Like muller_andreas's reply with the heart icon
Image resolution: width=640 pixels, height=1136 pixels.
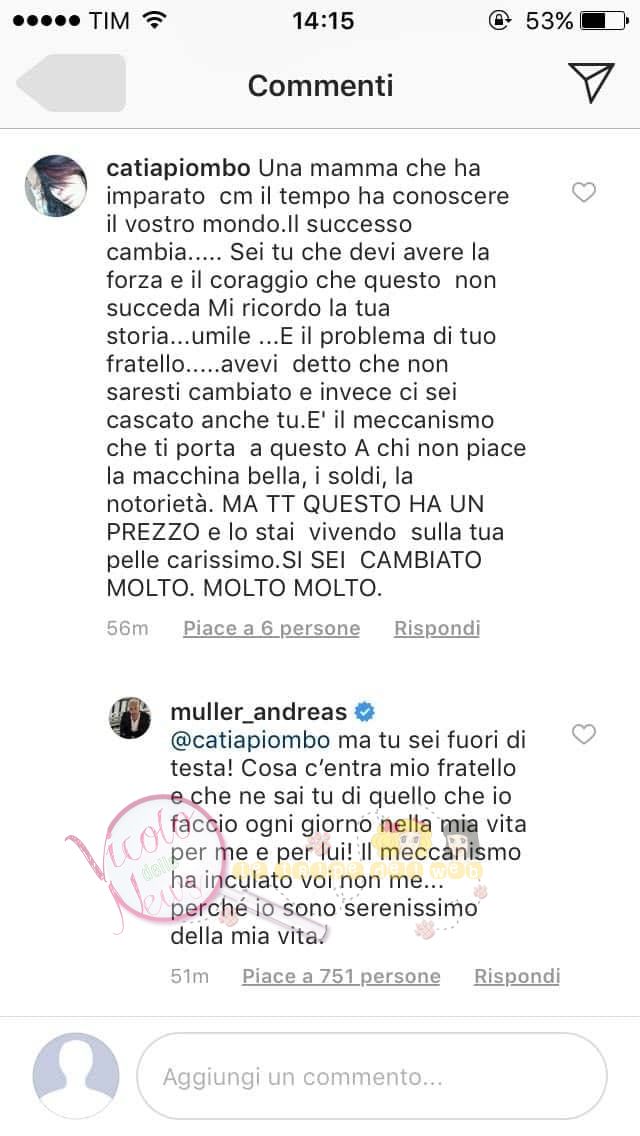pyautogui.click(x=583, y=735)
